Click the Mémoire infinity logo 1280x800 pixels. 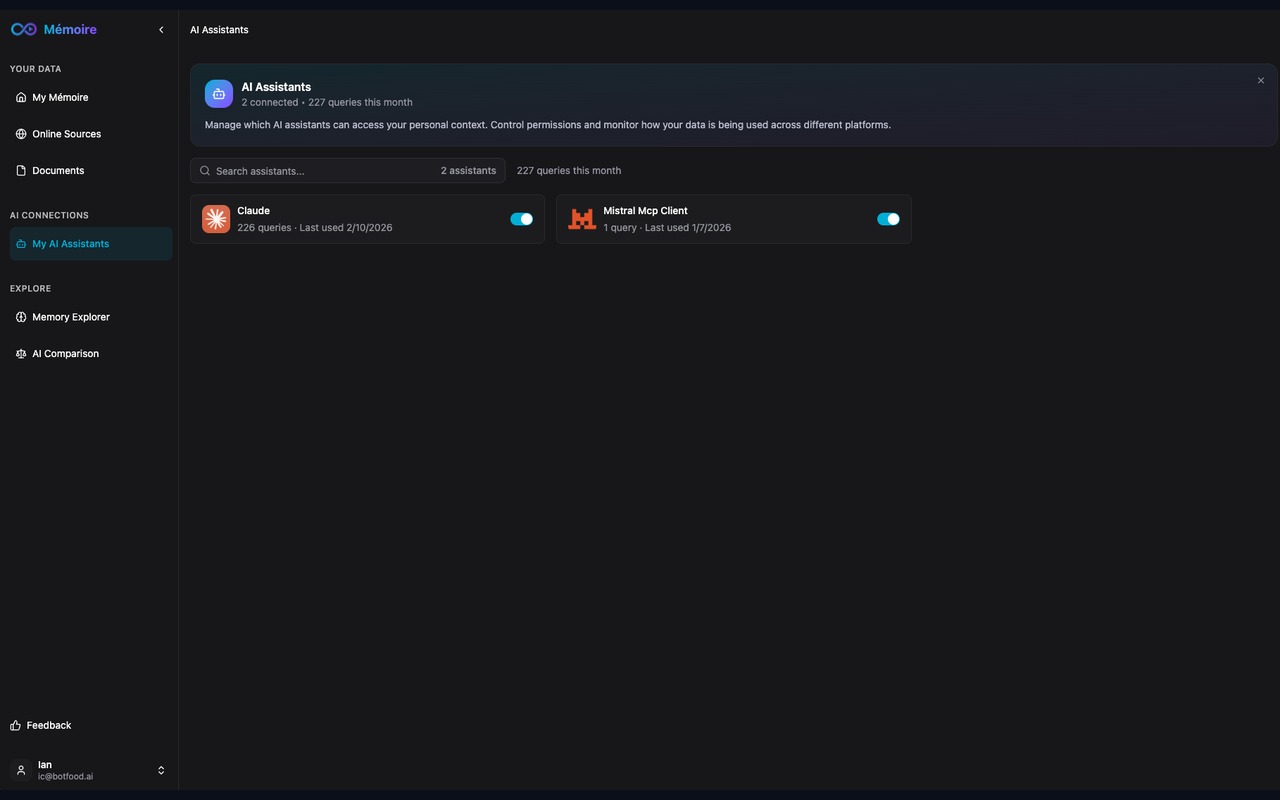pos(23,28)
